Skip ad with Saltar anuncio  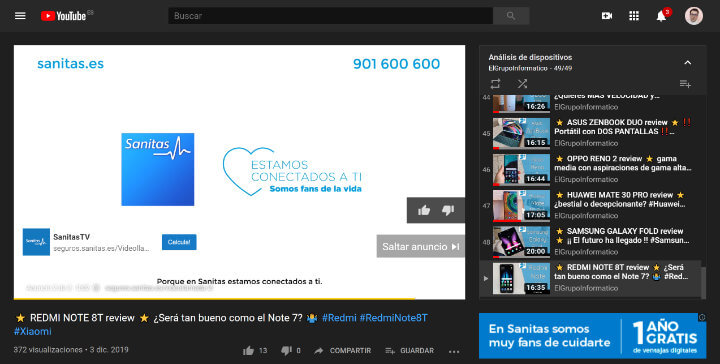[421, 246]
